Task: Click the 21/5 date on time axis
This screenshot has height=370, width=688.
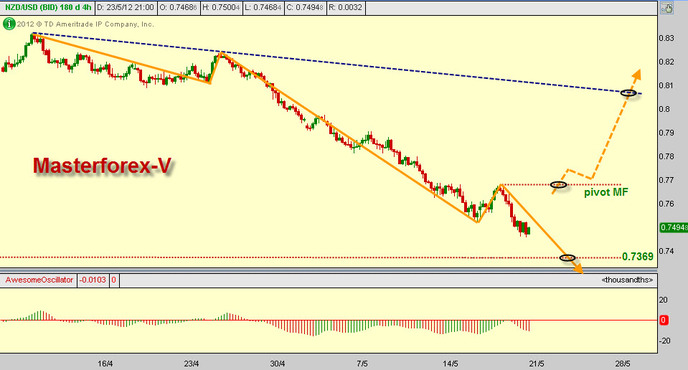Action: [x=537, y=364]
